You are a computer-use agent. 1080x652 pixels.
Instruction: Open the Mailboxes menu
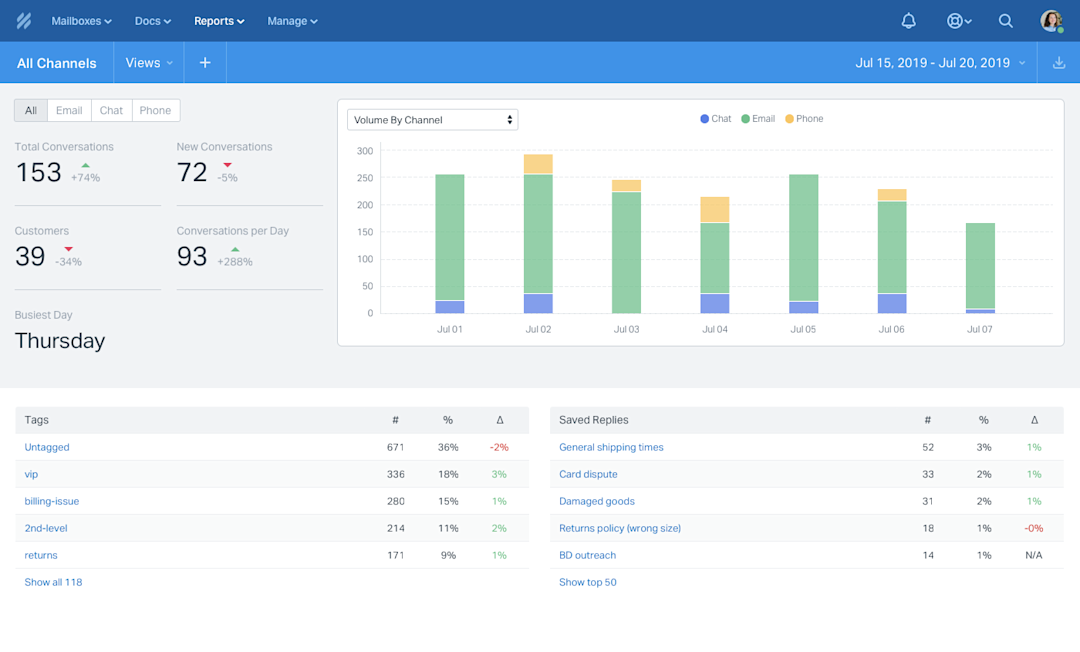pyautogui.click(x=81, y=21)
